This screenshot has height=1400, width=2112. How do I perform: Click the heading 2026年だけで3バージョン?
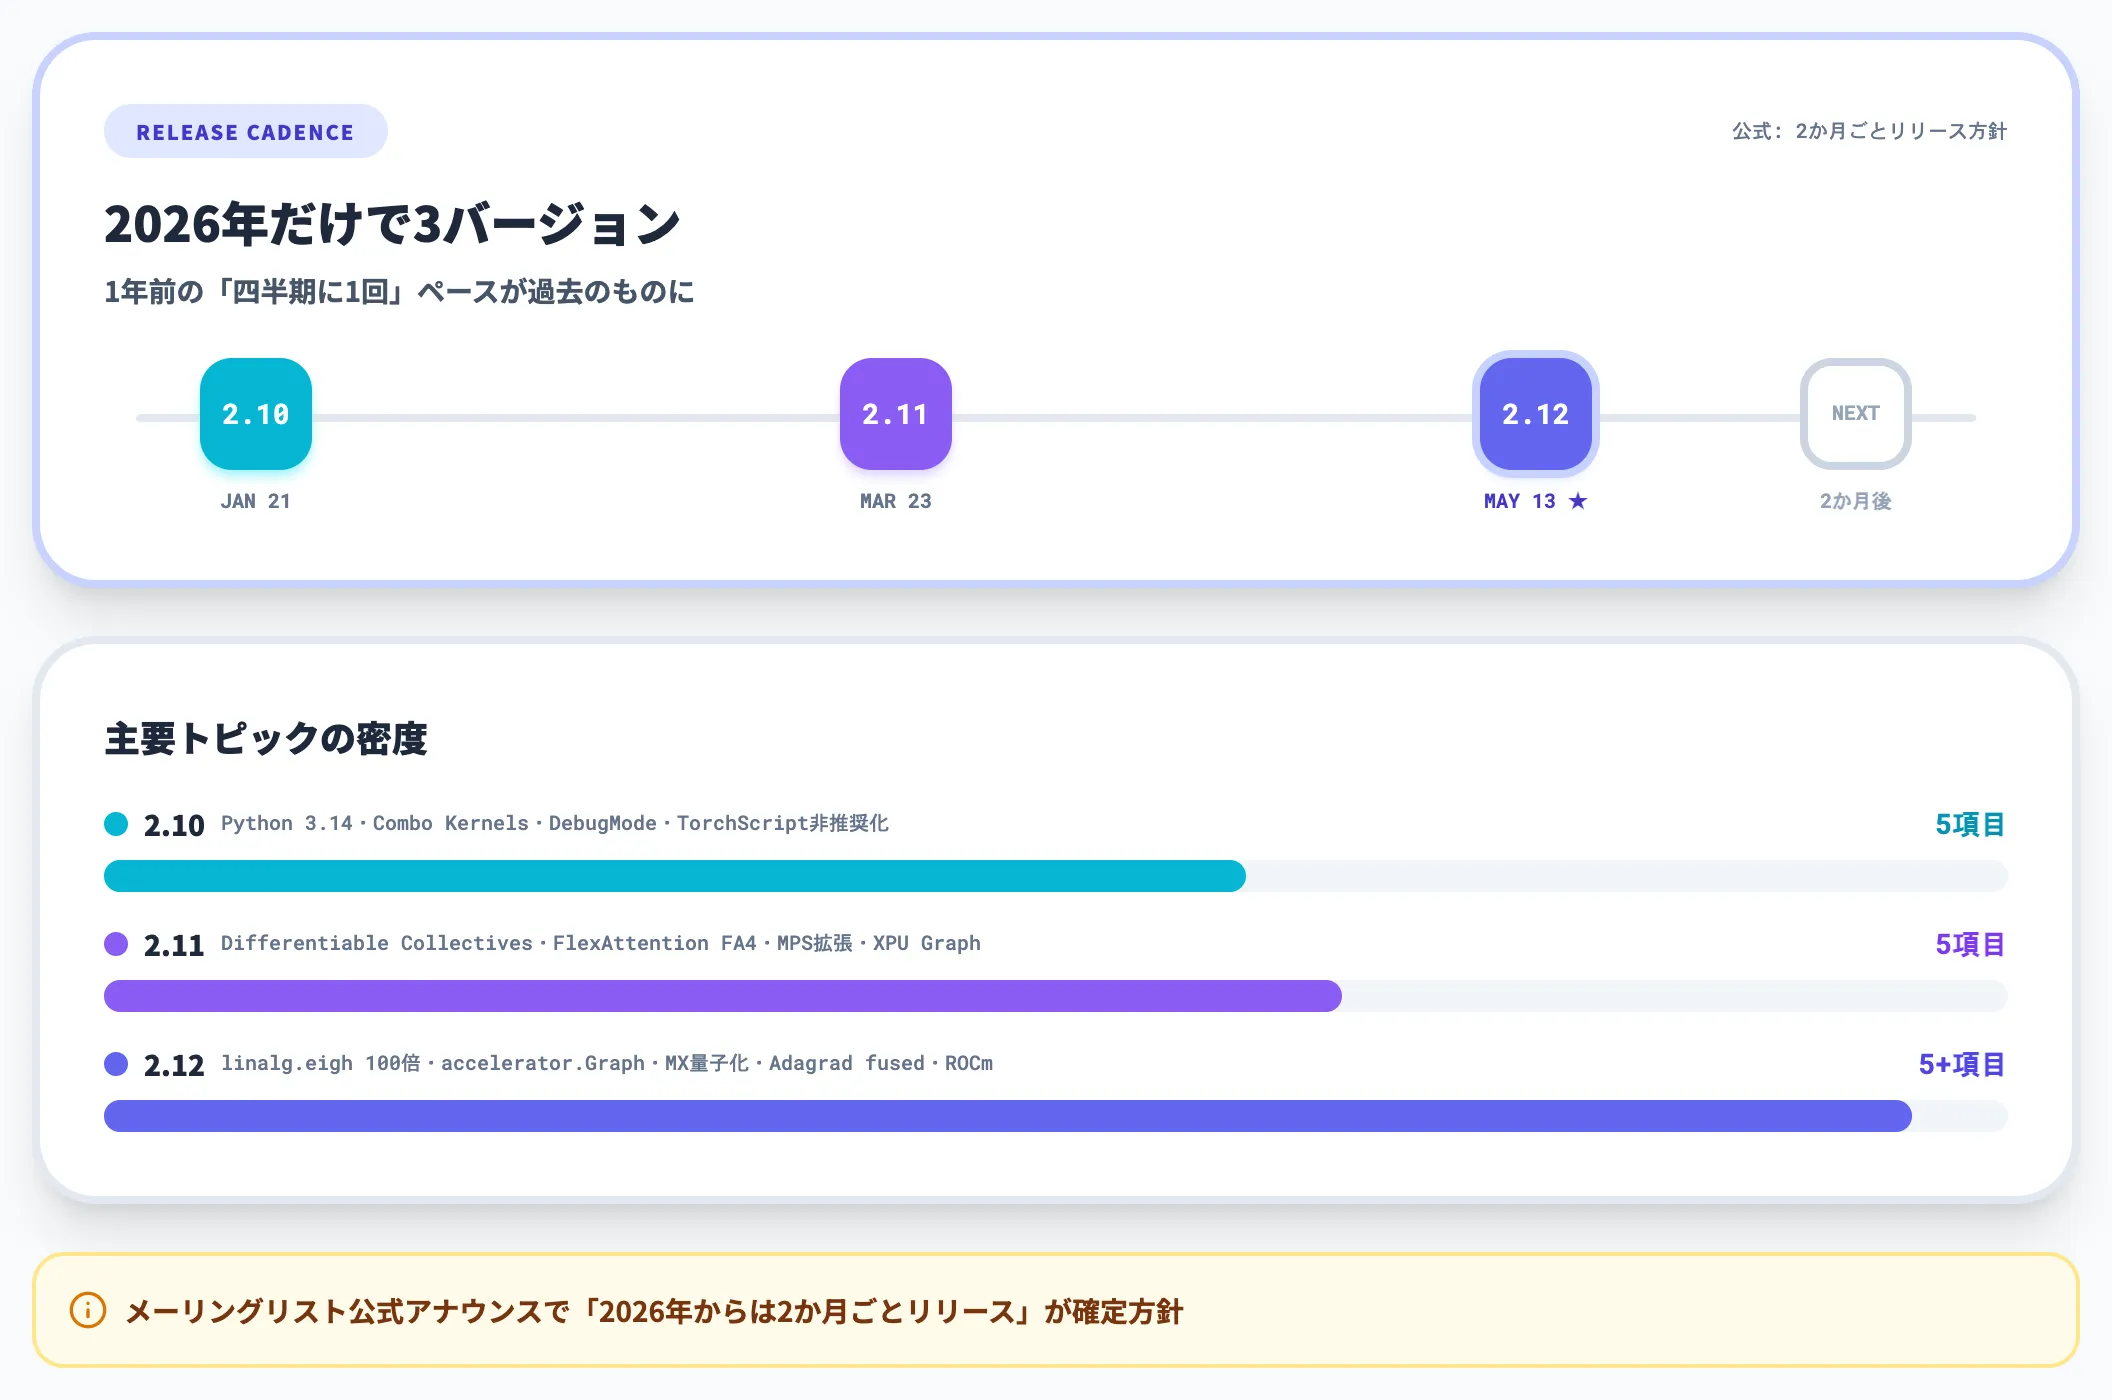[392, 223]
